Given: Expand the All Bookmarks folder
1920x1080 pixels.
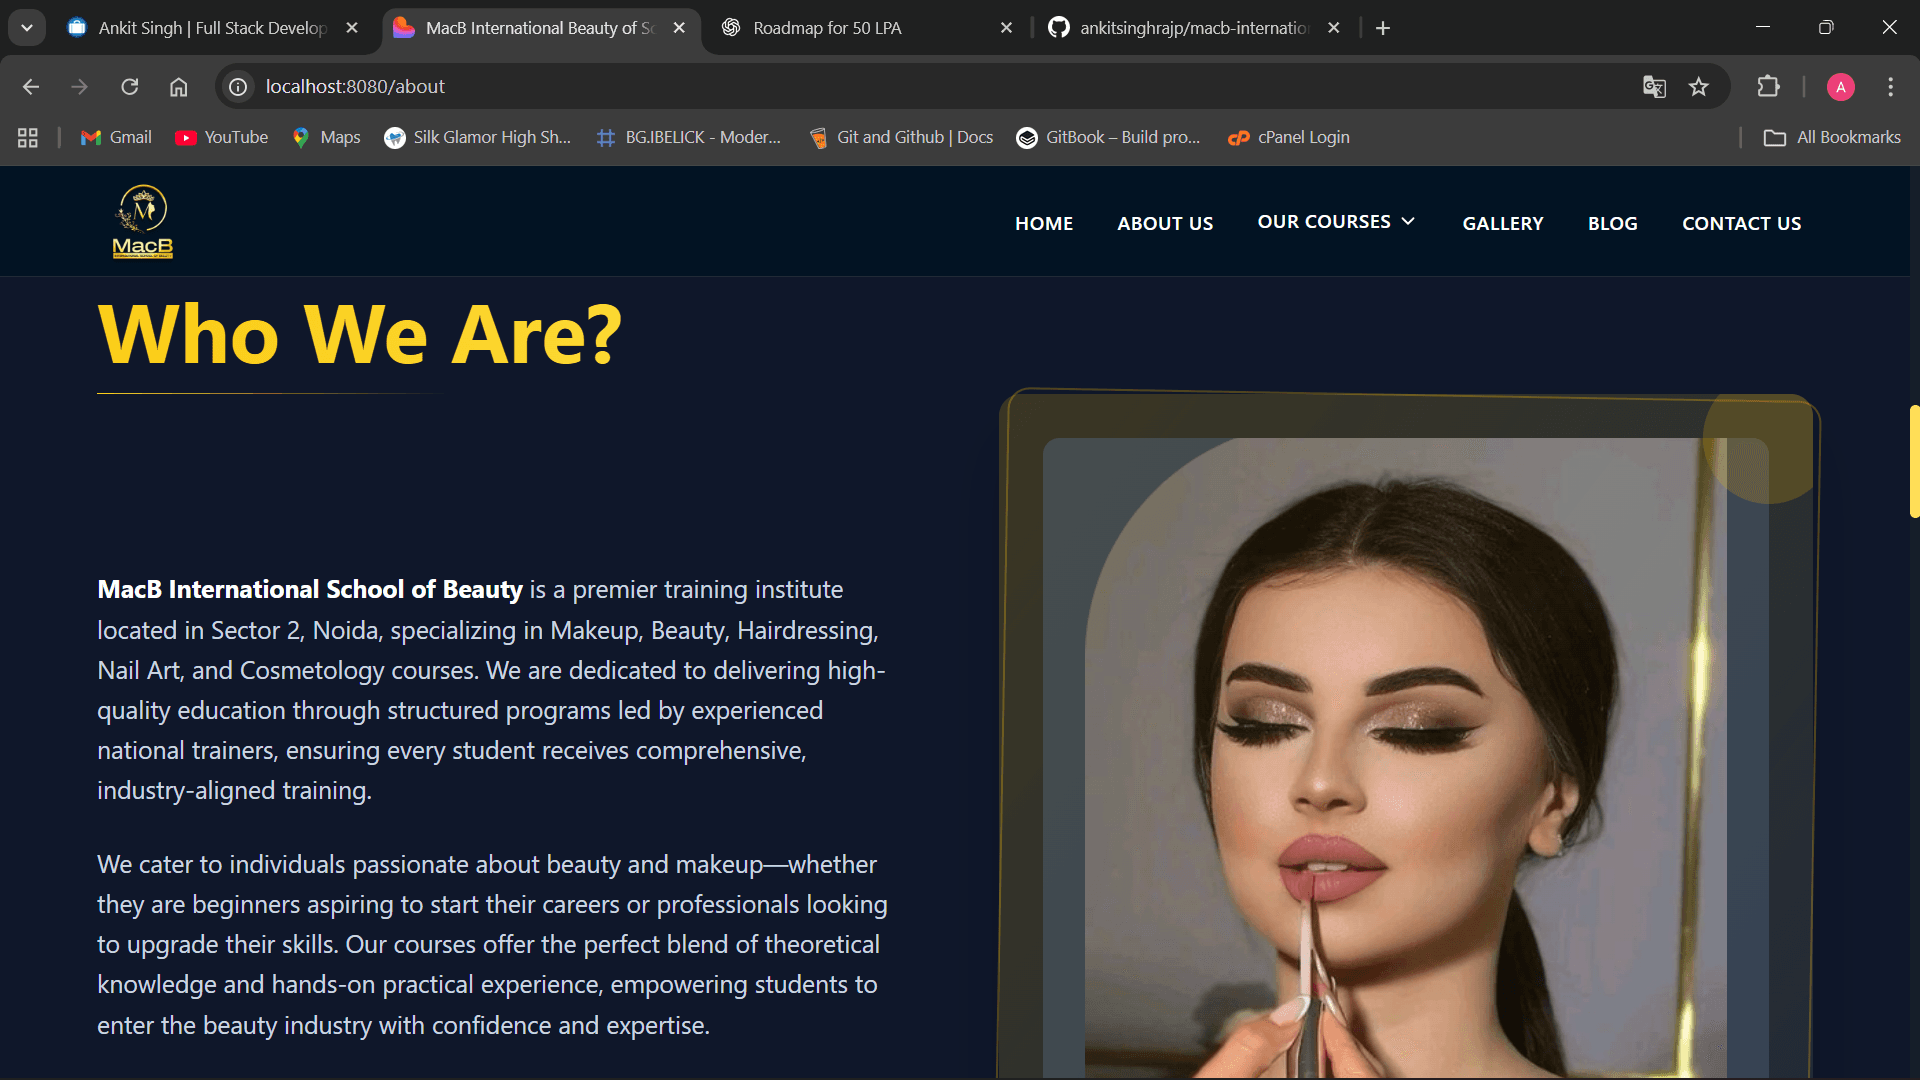Looking at the screenshot, I should (x=1832, y=138).
